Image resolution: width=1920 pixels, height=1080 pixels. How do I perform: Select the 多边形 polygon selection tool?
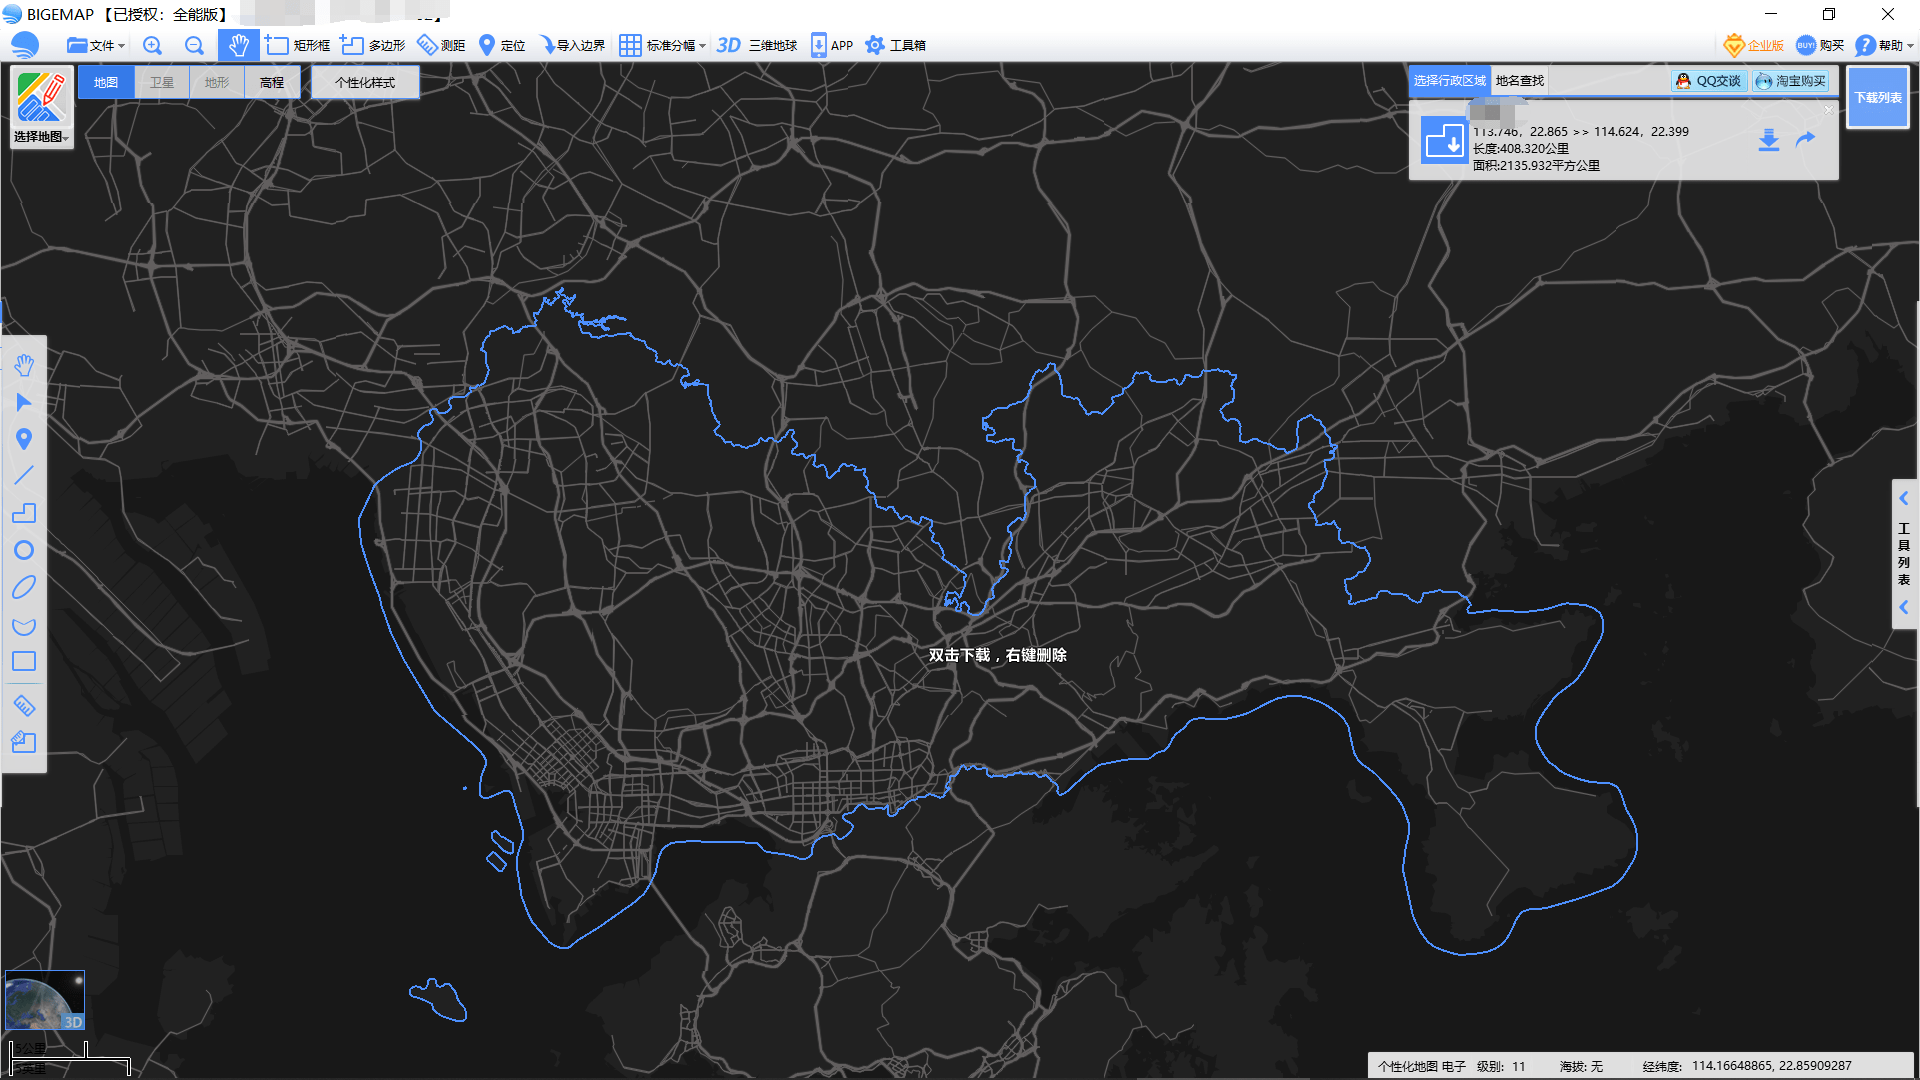[x=373, y=45]
